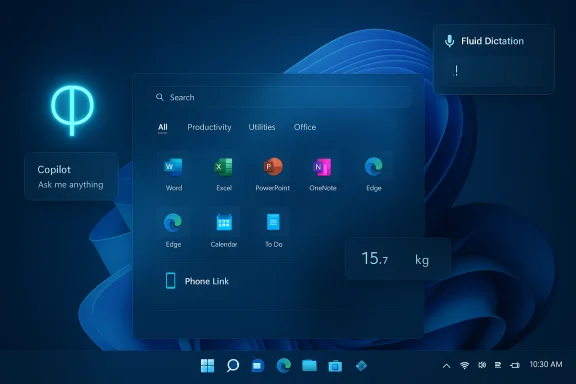Click the magnifier icon in Search bar
Screen dimensions: 576x384
[x=159, y=97]
